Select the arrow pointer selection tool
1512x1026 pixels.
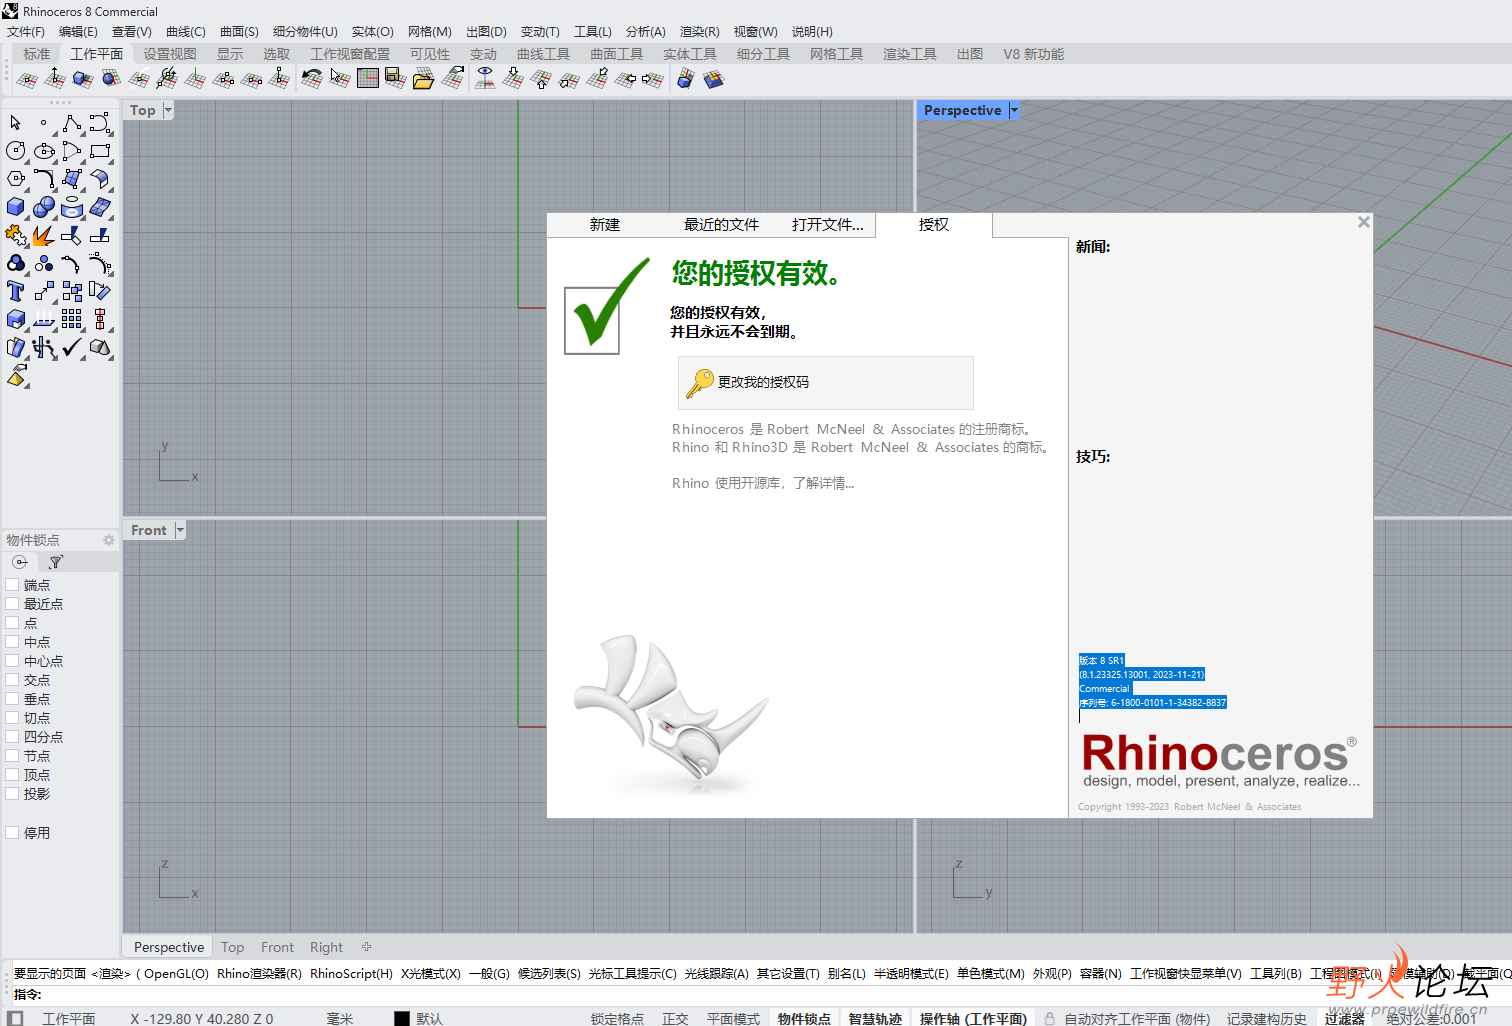tap(16, 123)
